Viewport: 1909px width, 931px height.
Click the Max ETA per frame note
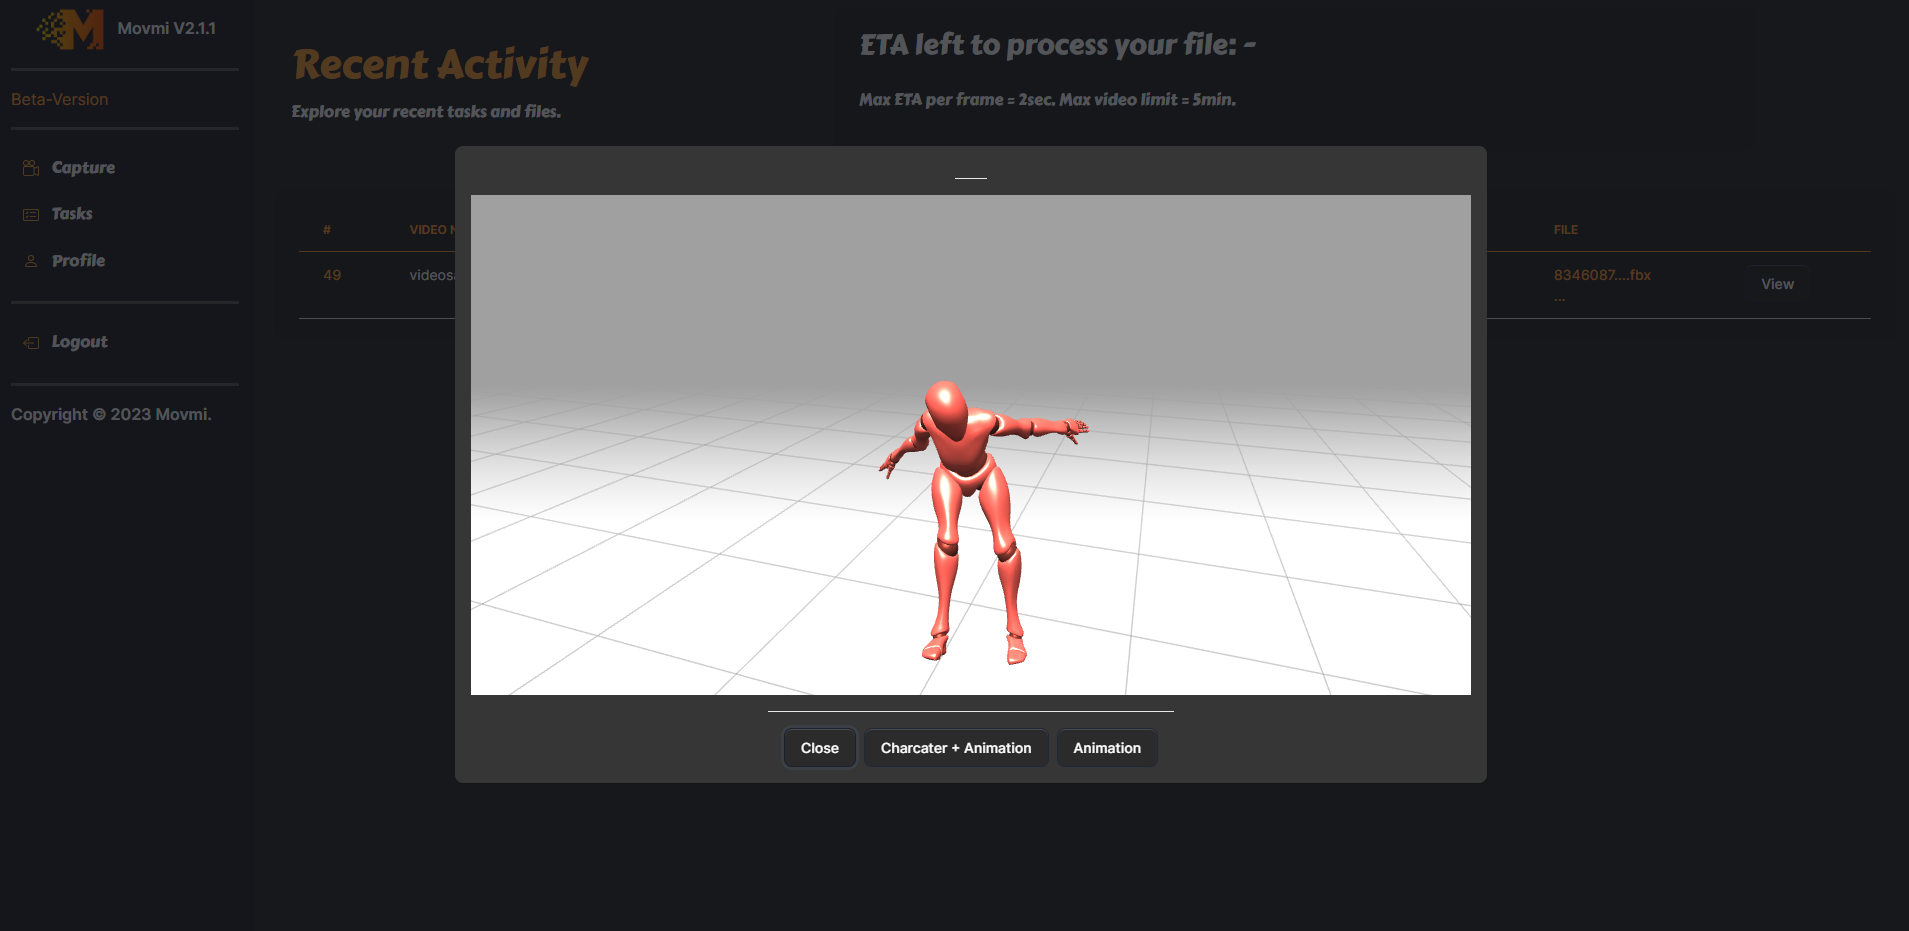(1048, 100)
